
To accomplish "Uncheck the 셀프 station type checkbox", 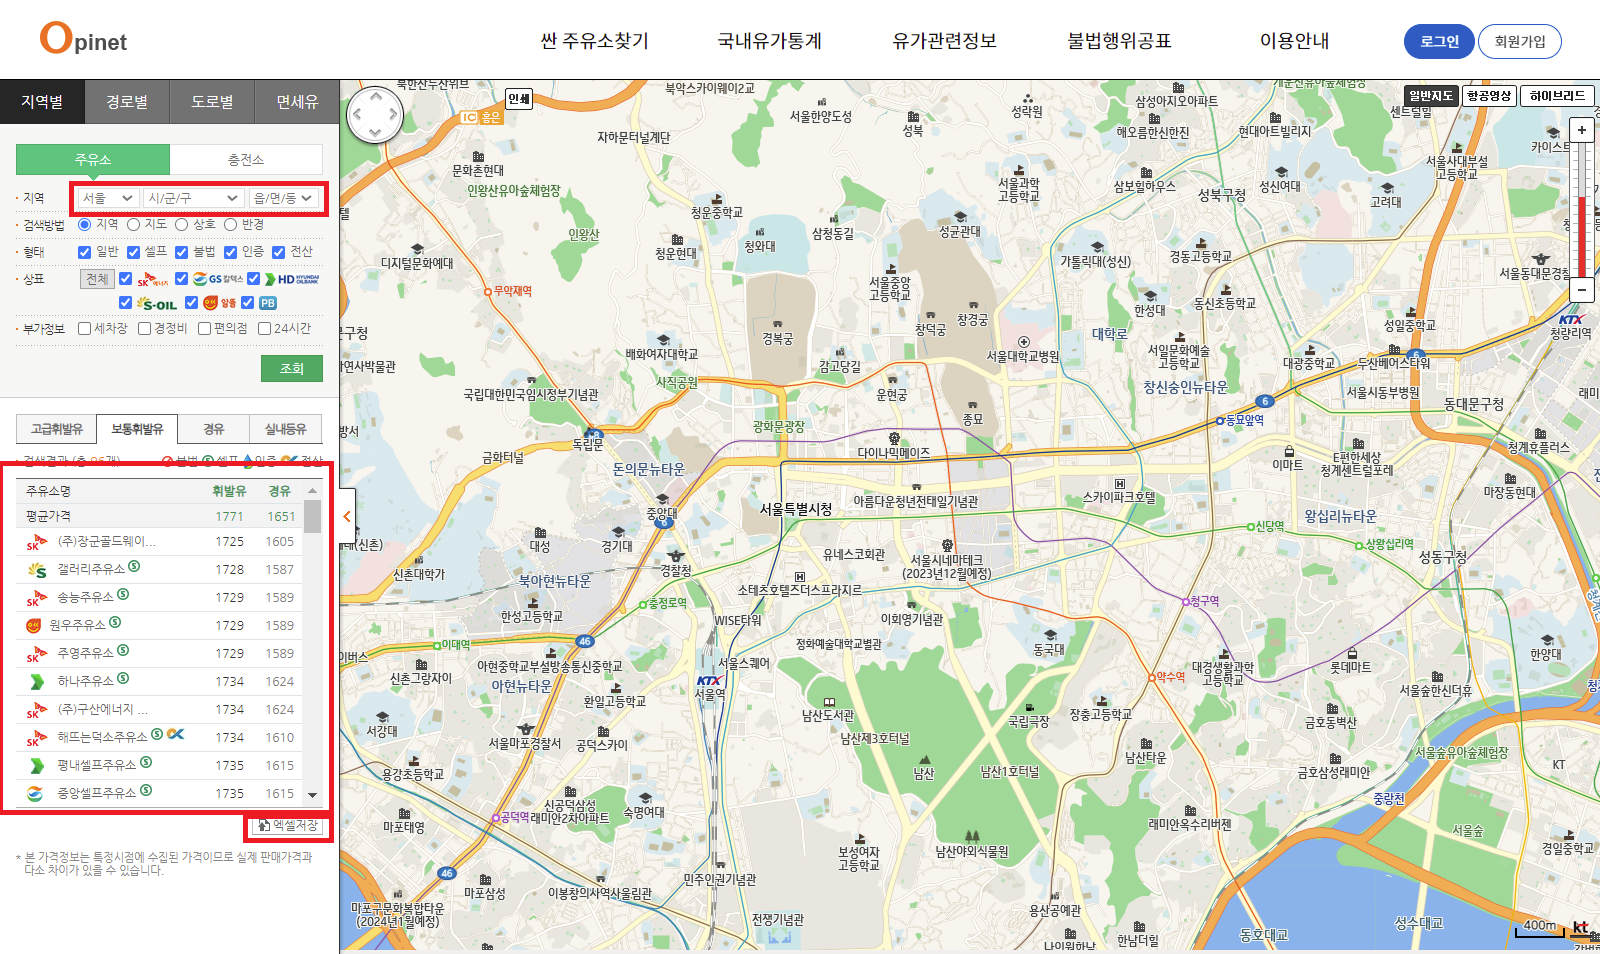I will 133,252.
